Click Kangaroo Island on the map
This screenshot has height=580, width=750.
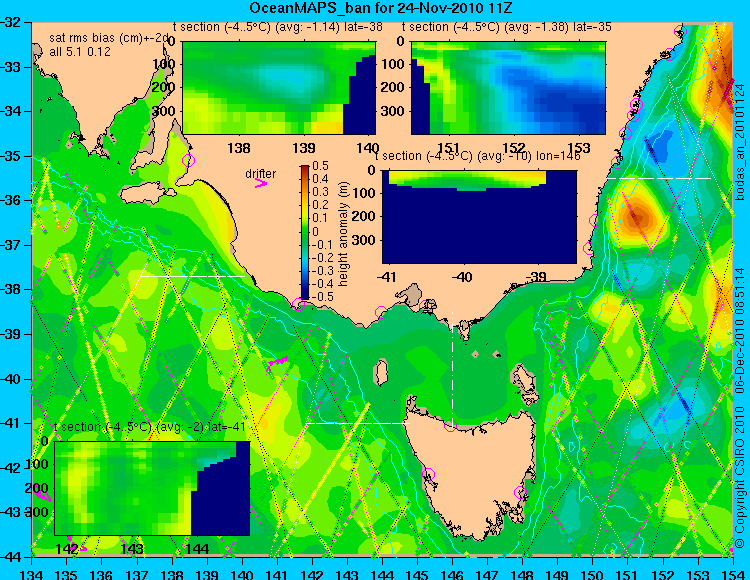(146, 193)
